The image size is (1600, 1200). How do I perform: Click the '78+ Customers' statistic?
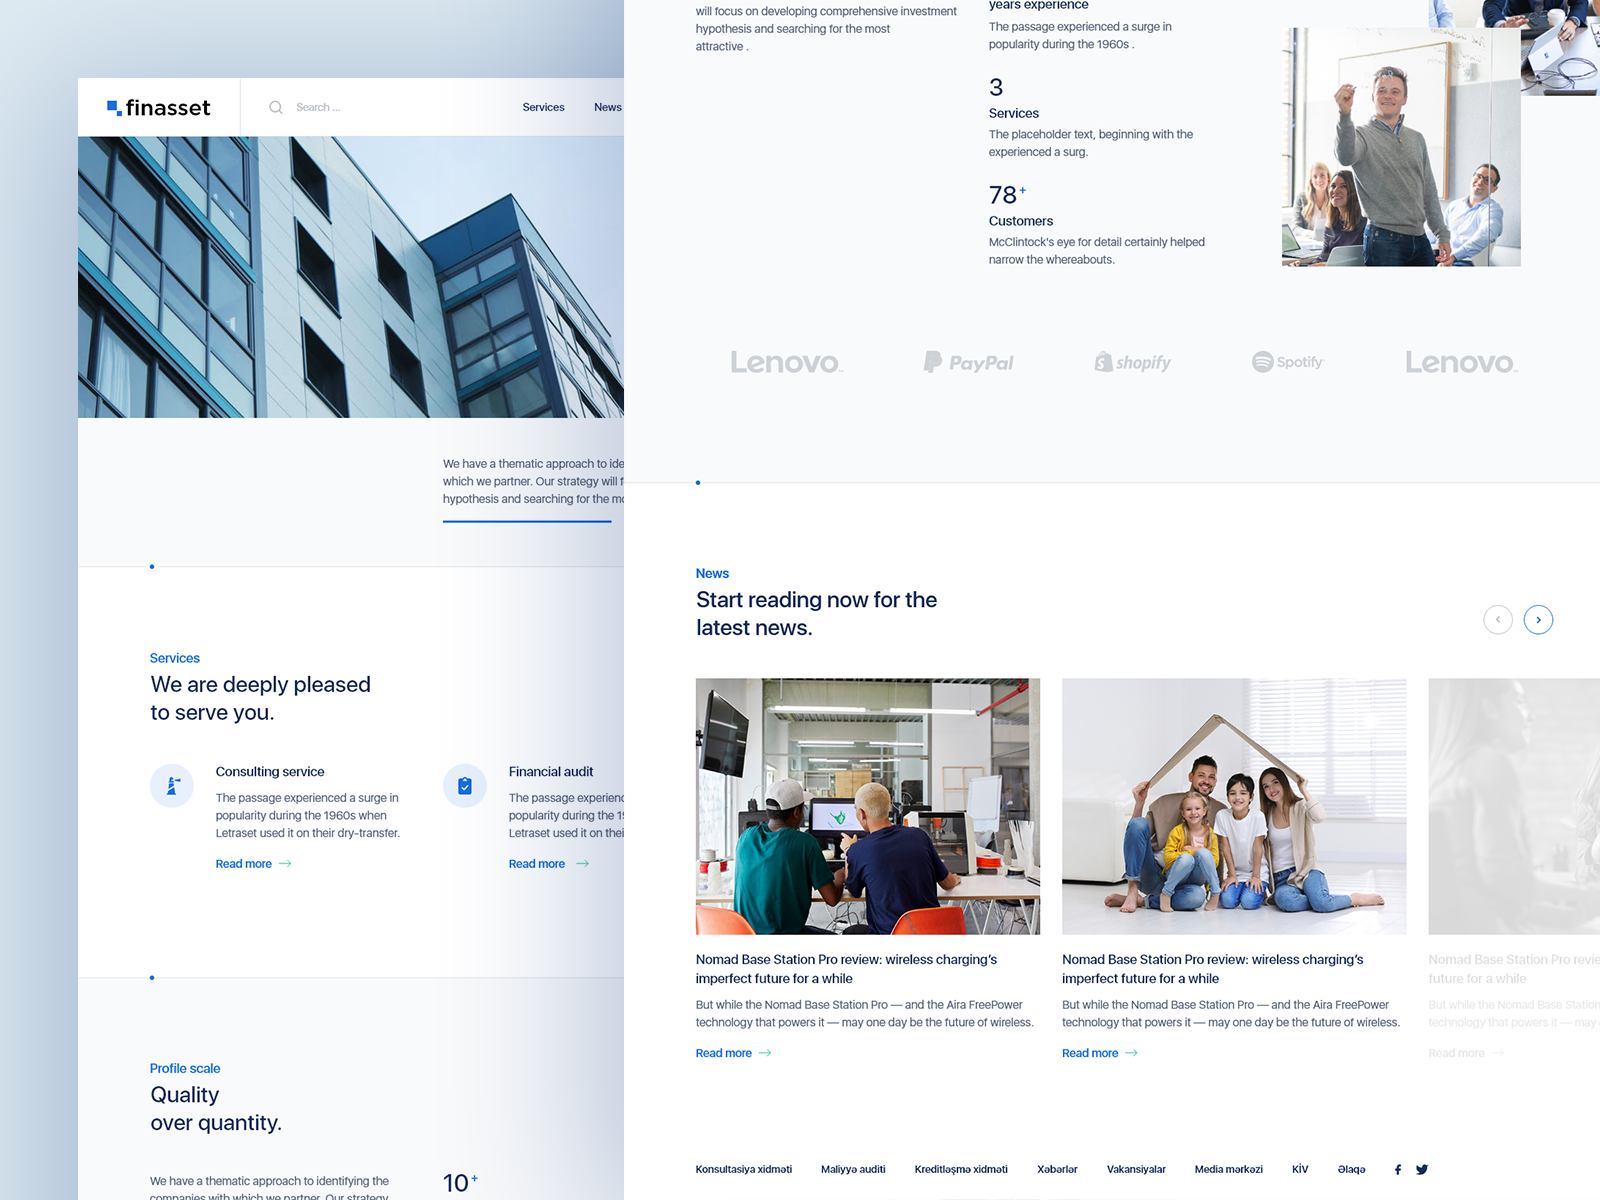(1097, 224)
